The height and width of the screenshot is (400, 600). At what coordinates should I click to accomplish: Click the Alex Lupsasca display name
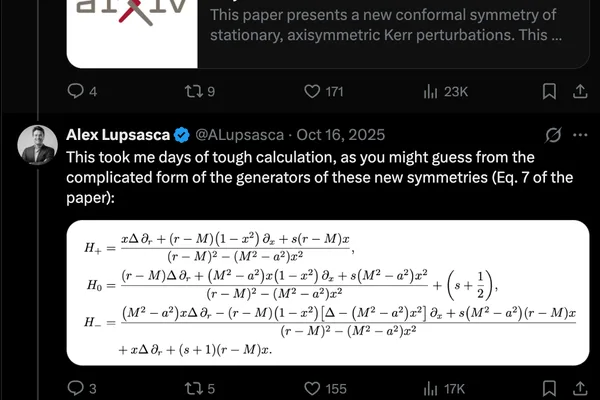(118, 135)
